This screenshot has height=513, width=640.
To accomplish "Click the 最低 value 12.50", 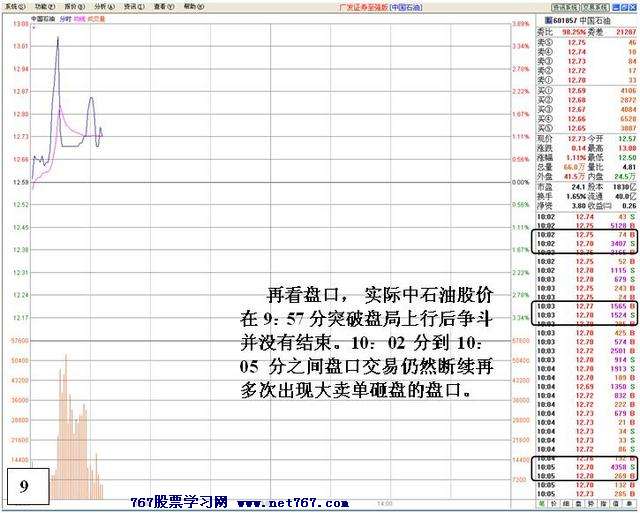I will point(627,158).
